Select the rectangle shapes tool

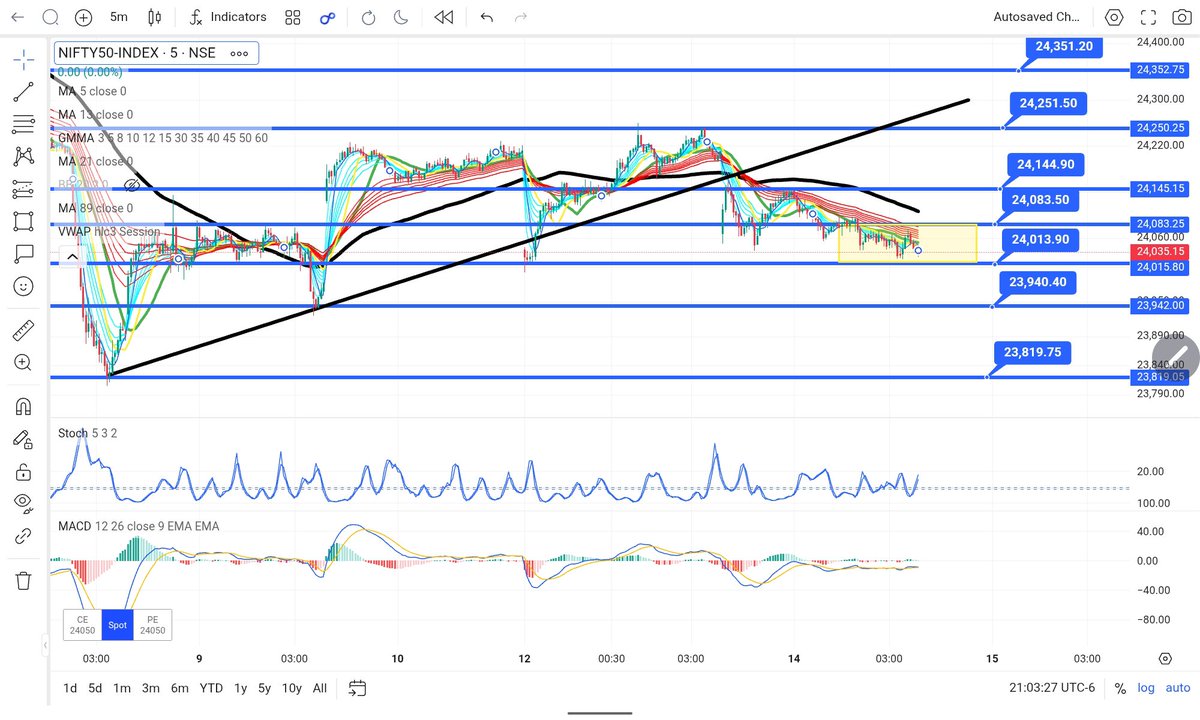(x=23, y=221)
